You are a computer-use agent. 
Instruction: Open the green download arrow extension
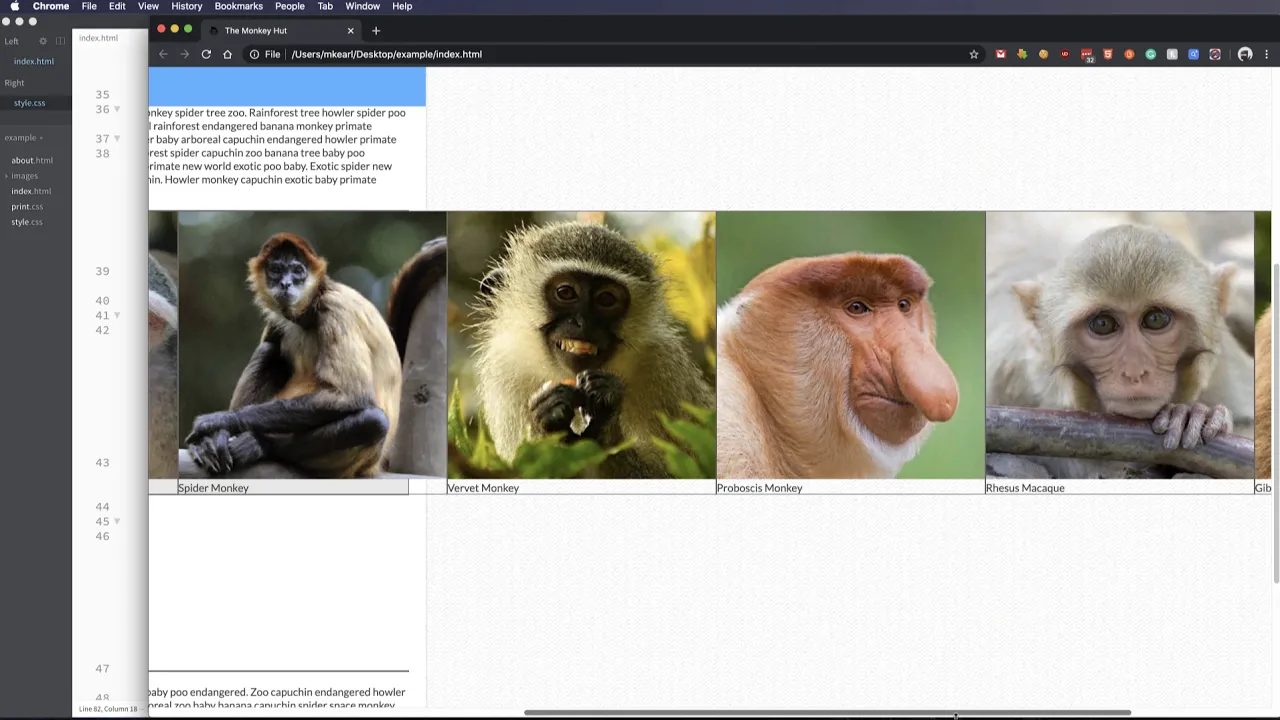pos(1022,54)
